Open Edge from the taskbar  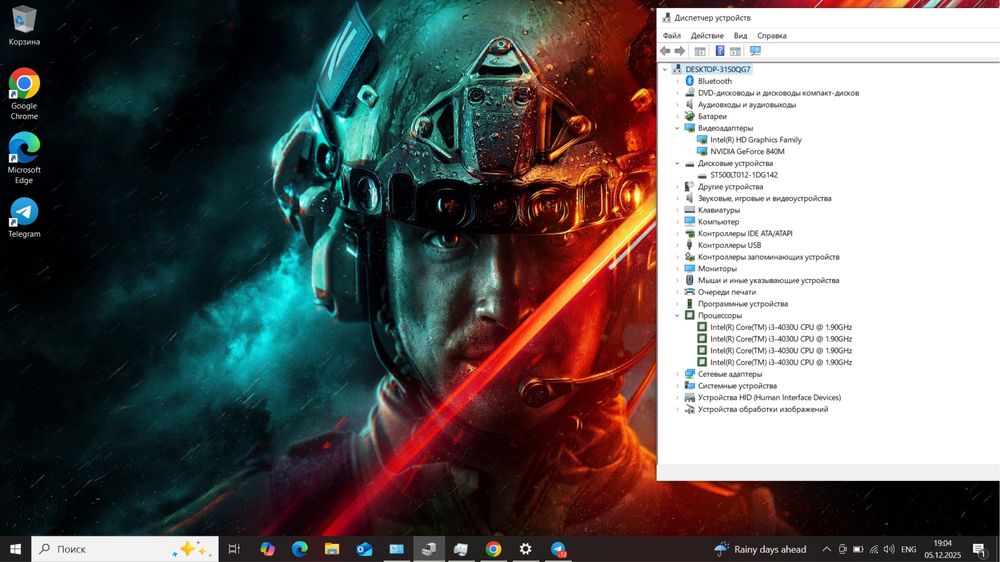300,549
